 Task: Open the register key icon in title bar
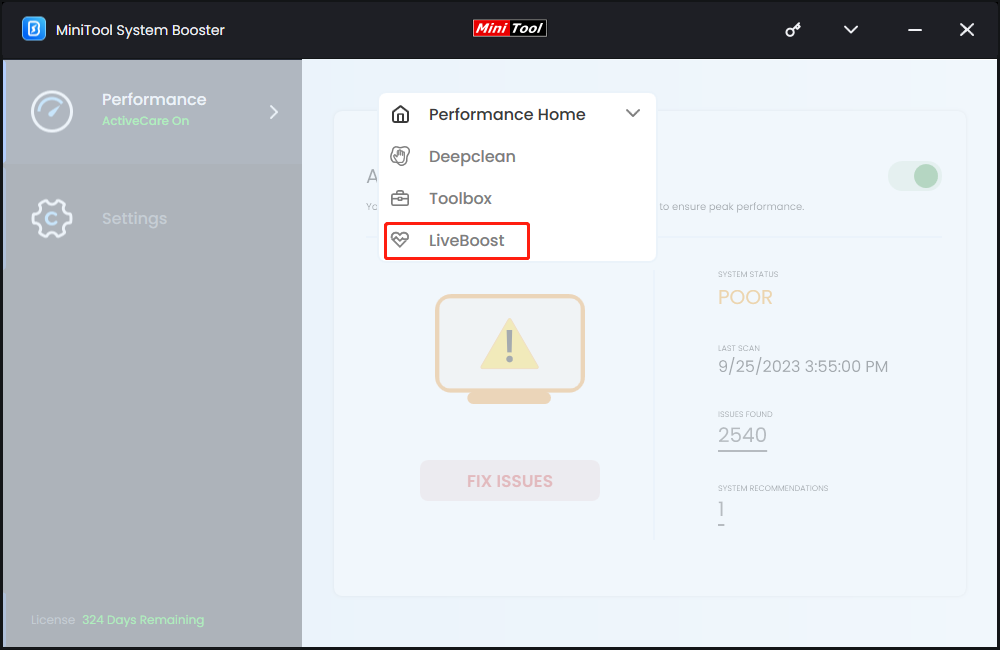click(793, 29)
